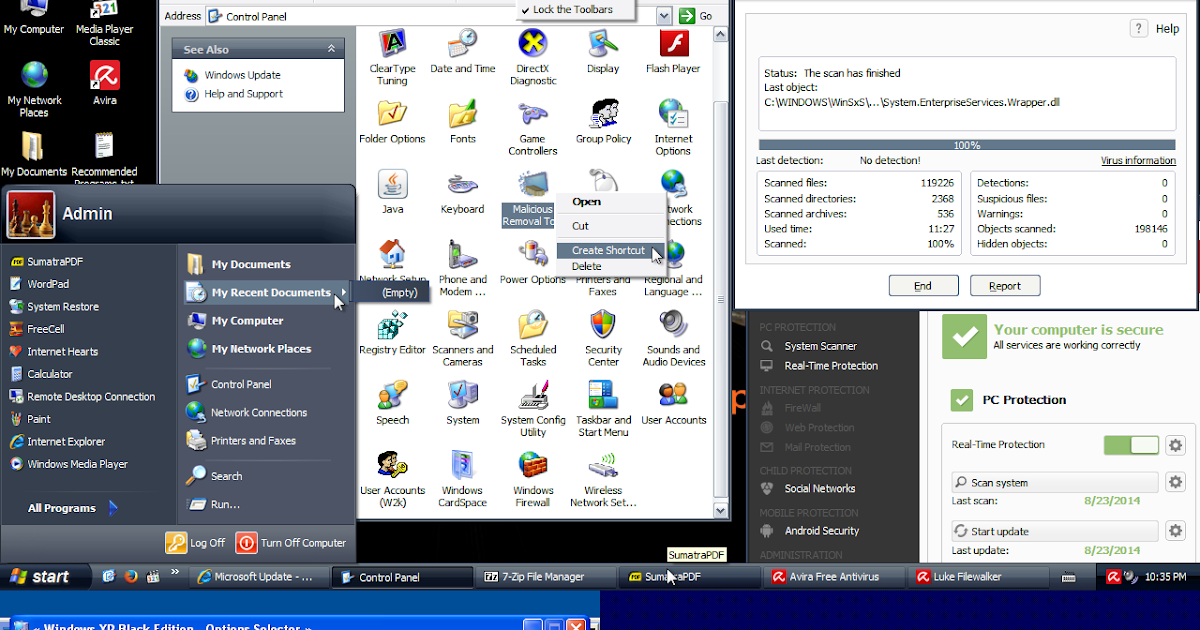Choose Create Shortcut context menu item
1200x630 pixels.
click(x=609, y=250)
